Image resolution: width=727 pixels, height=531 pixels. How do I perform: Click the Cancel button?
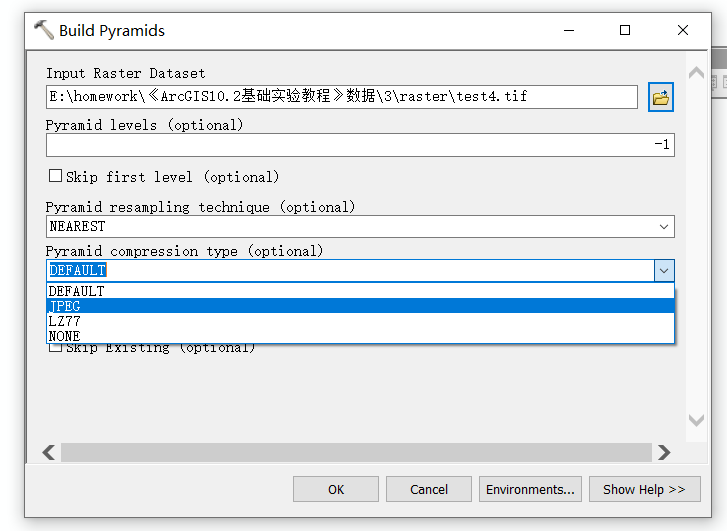(429, 489)
